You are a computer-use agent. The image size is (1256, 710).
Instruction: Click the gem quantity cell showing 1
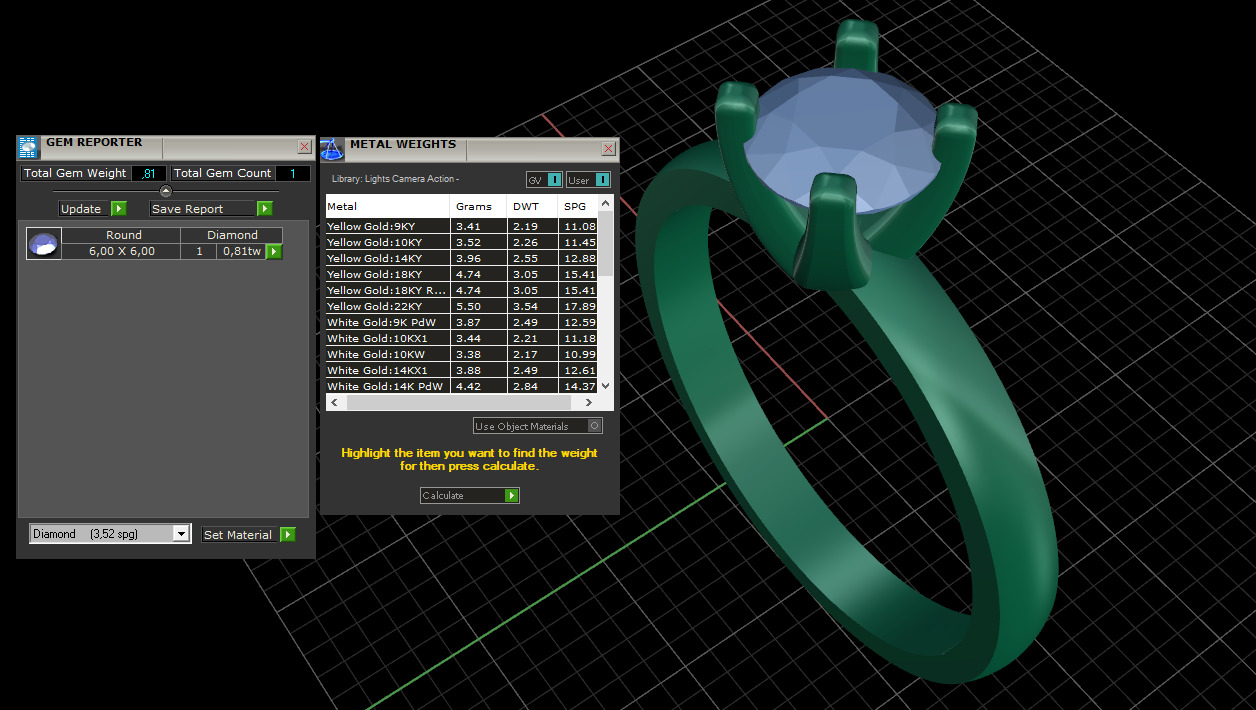199,251
